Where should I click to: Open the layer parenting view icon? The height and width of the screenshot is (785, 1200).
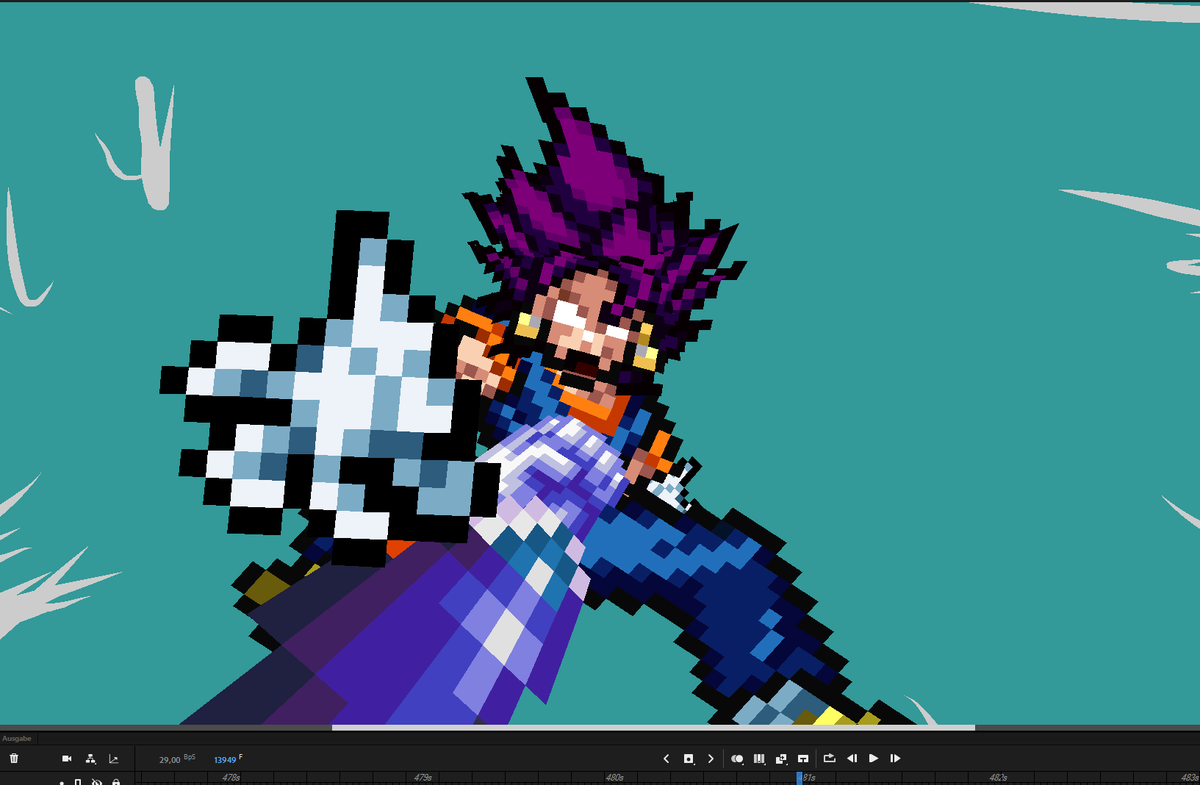pos(91,759)
